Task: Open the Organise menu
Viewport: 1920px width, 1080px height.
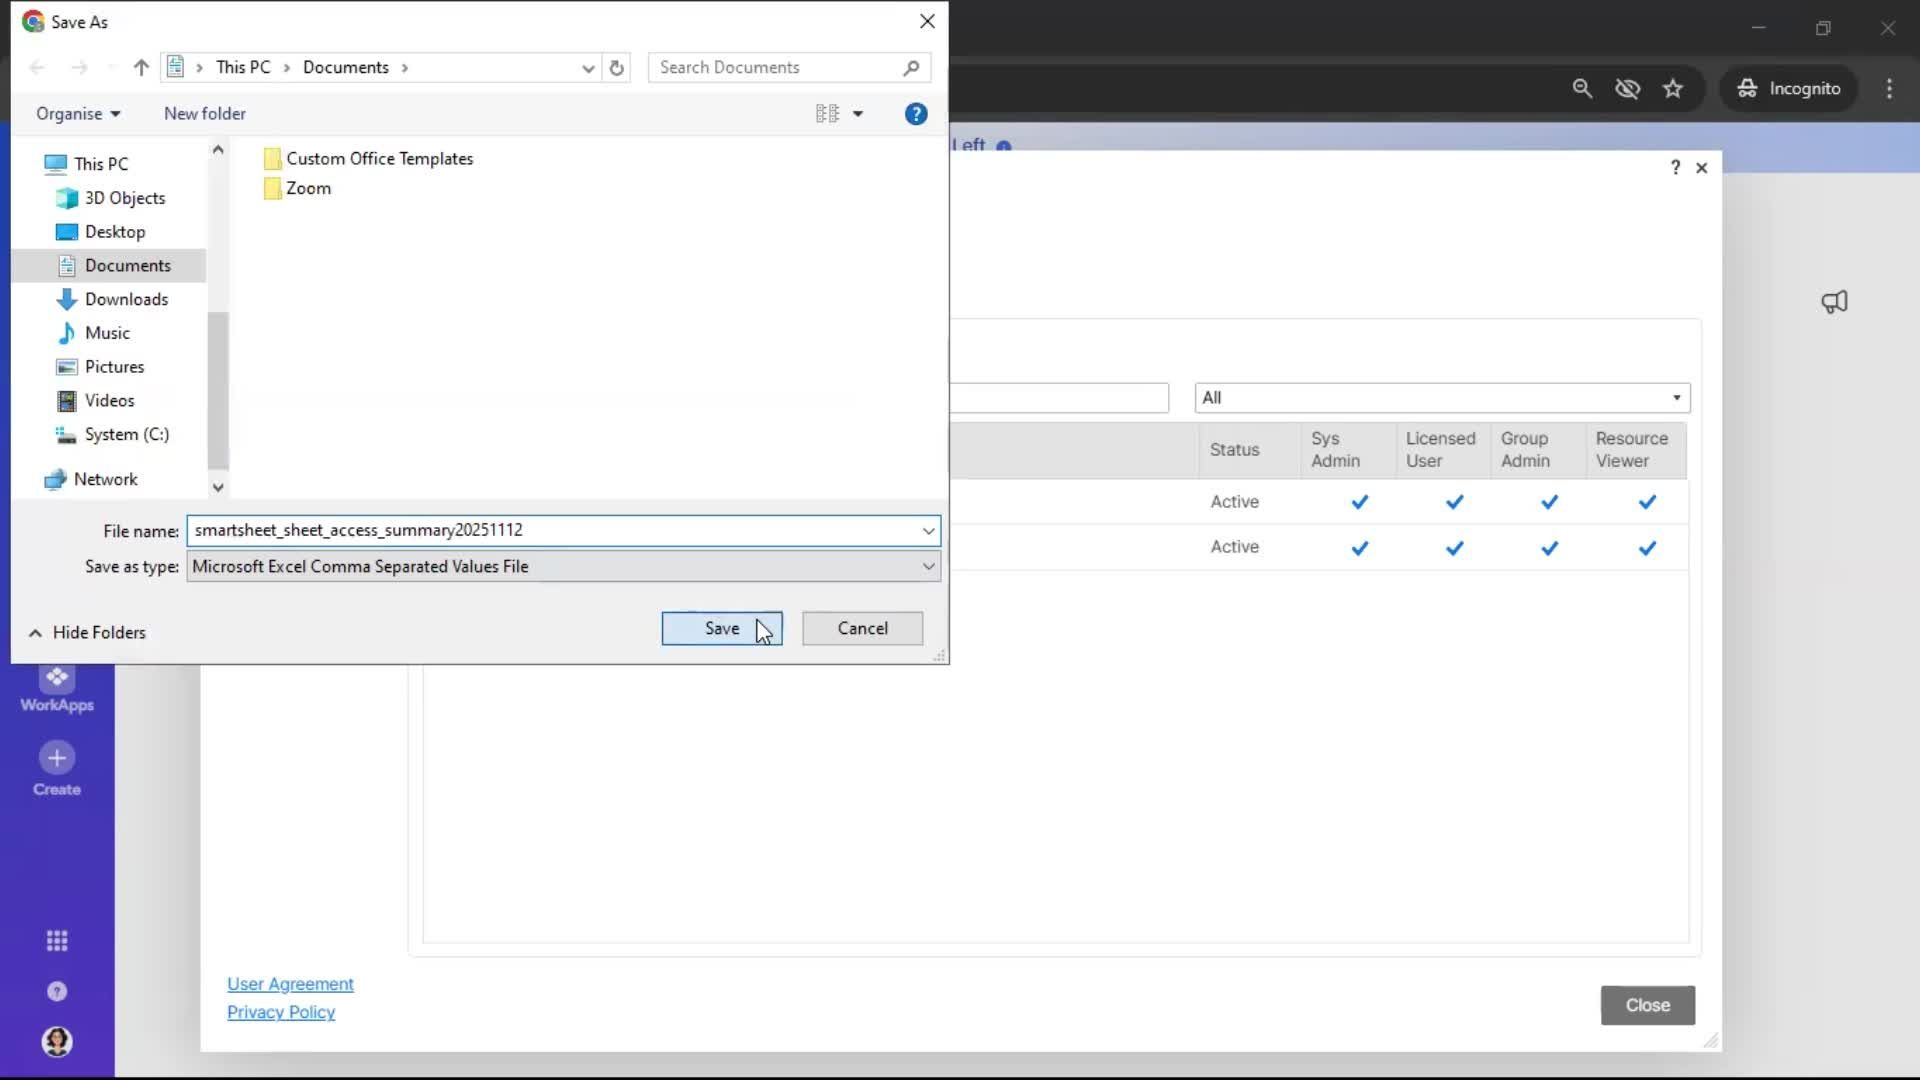Action: point(77,113)
